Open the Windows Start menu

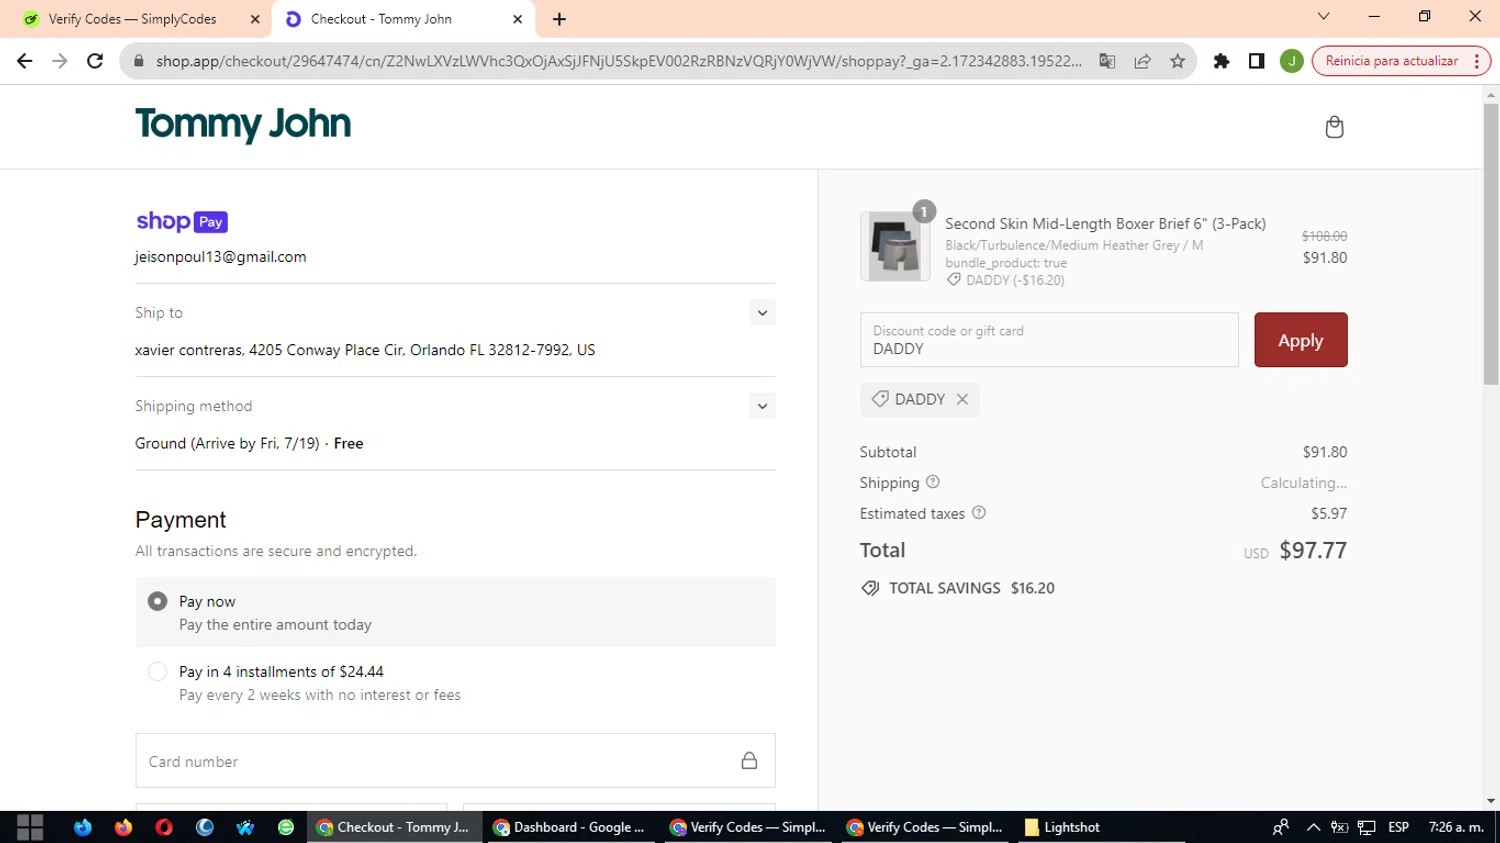[30, 827]
